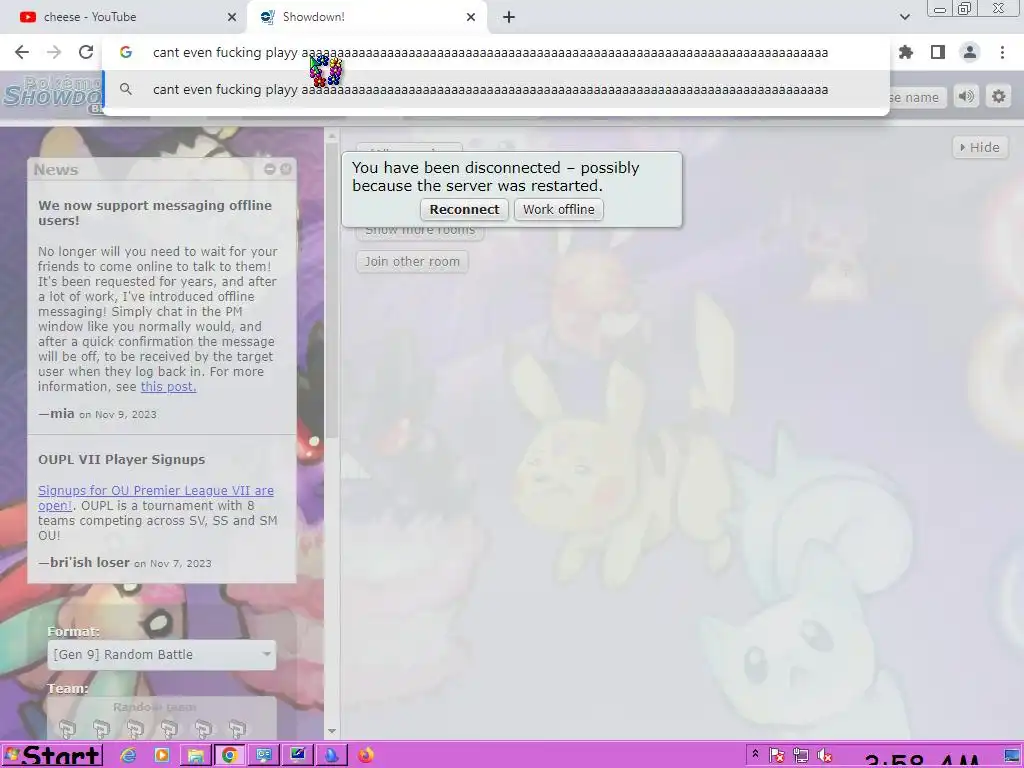Image resolution: width=1024 pixels, height=768 pixels.
Task: Minimize the News panel
Action: [270, 169]
